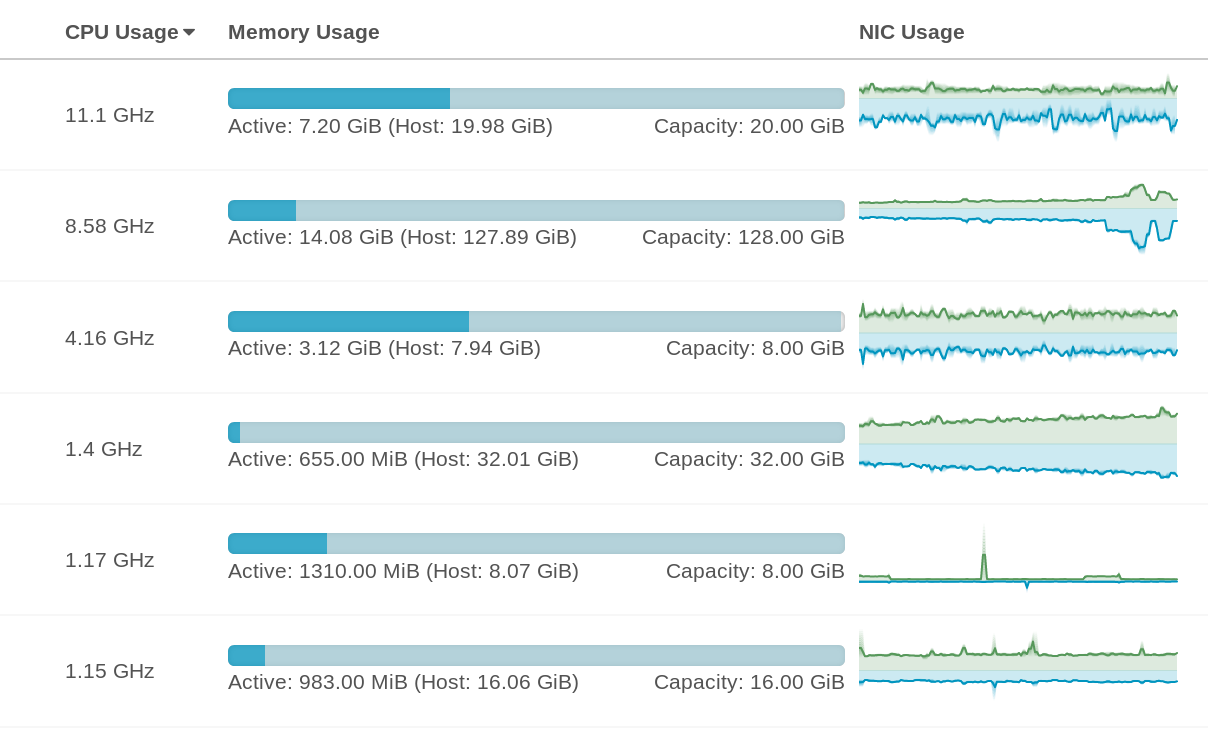The height and width of the screenshot is (733, 1216).
Task: Select the CPU Usage column header
Action: click(122, 32)
